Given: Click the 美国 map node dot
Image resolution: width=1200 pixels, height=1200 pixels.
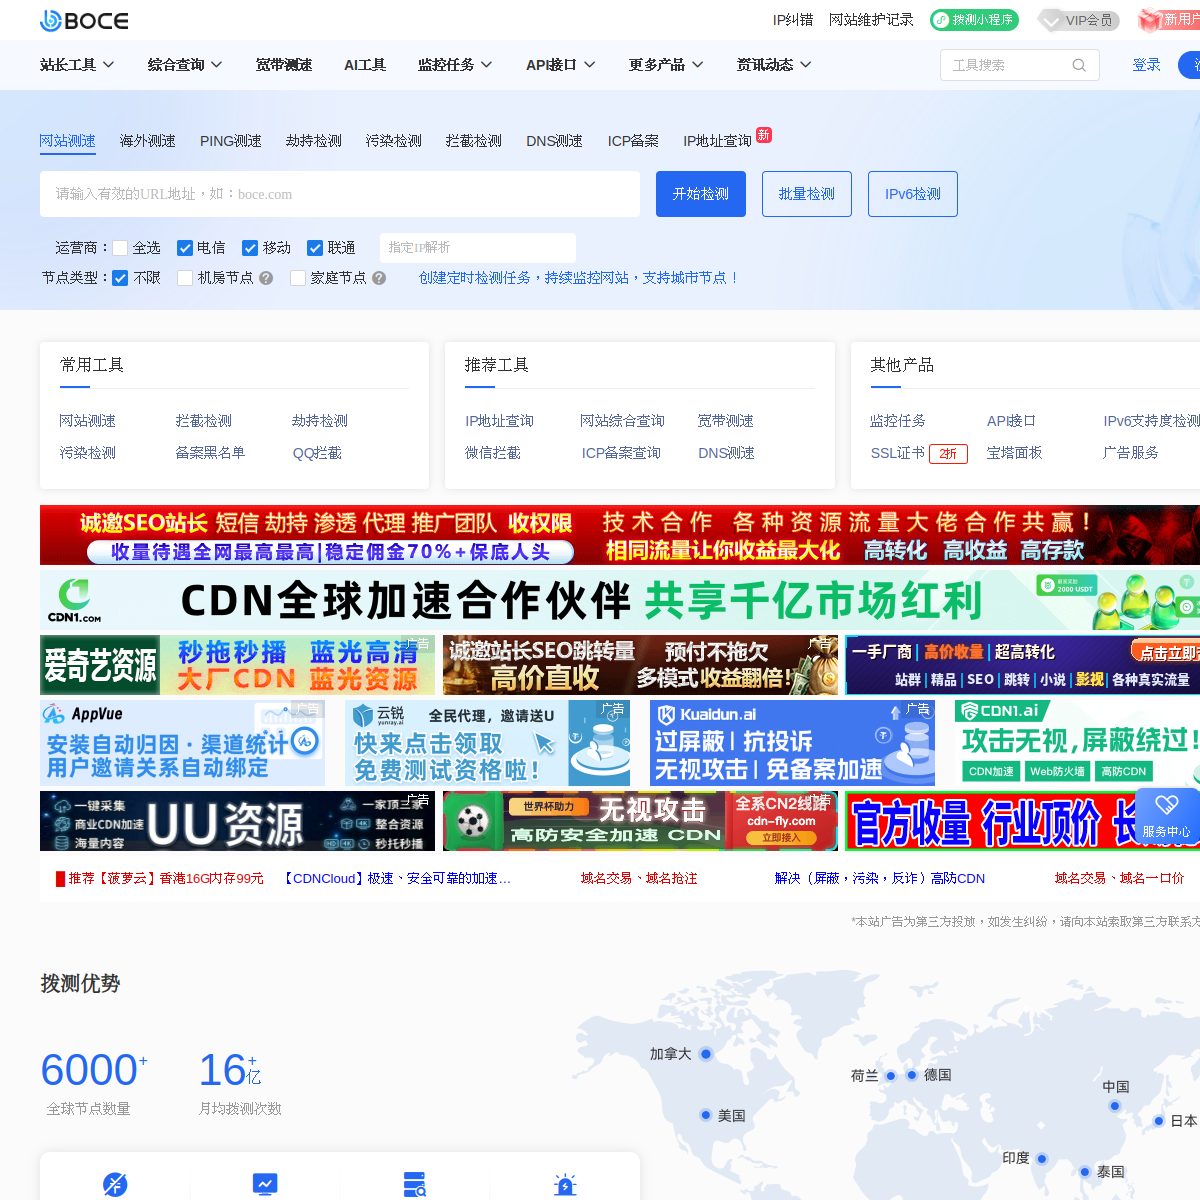Looking at the screenshot, I should 706,1115.
